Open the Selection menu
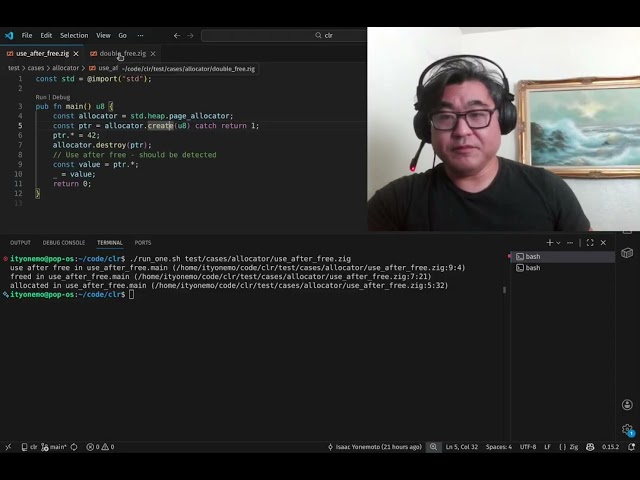 click(x=74, y=36)
